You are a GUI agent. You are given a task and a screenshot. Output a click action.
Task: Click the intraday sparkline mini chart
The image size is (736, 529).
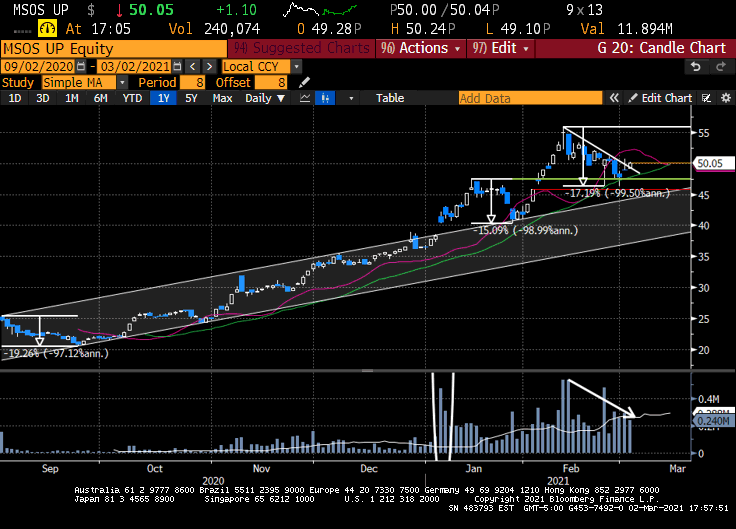coord(320,9)
